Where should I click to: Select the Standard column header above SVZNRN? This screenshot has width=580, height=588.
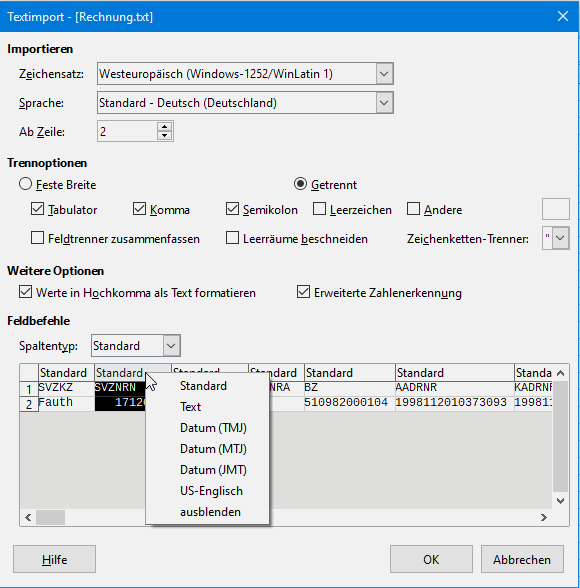[x=133, y=373]
